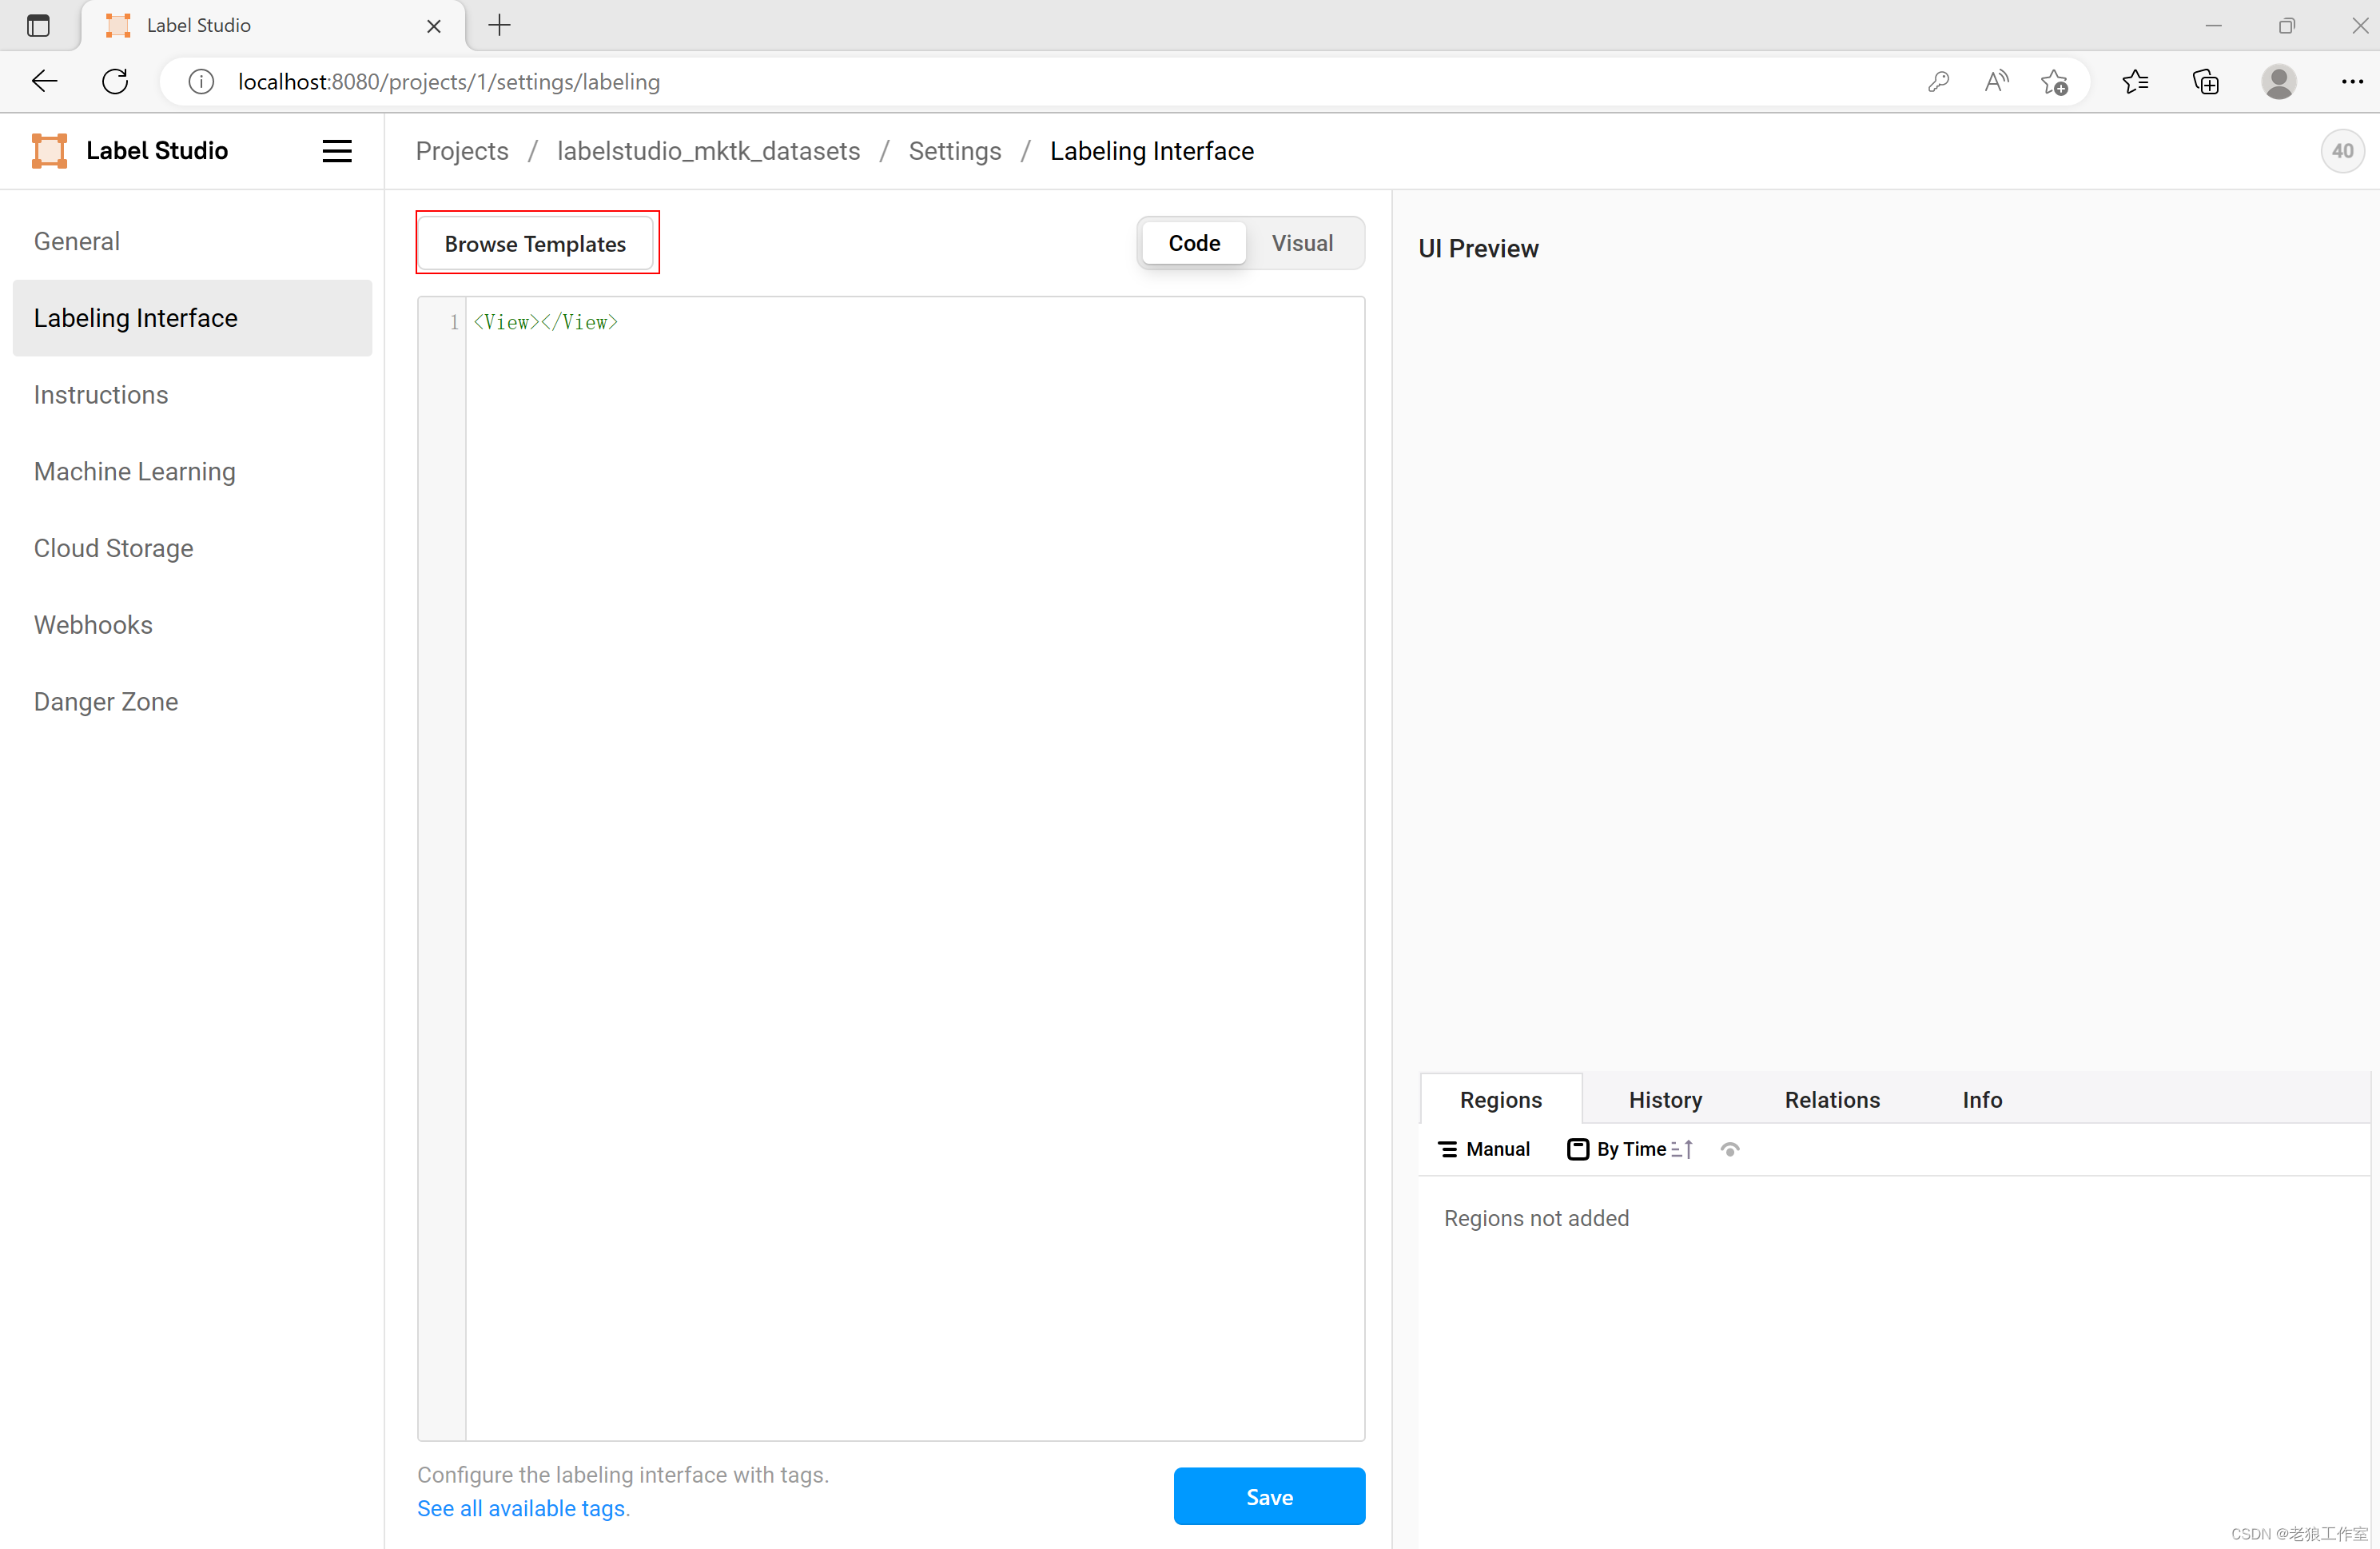Open See all available tags link
This screenshot has height=1549, width=2380.
click(523, 1507)
